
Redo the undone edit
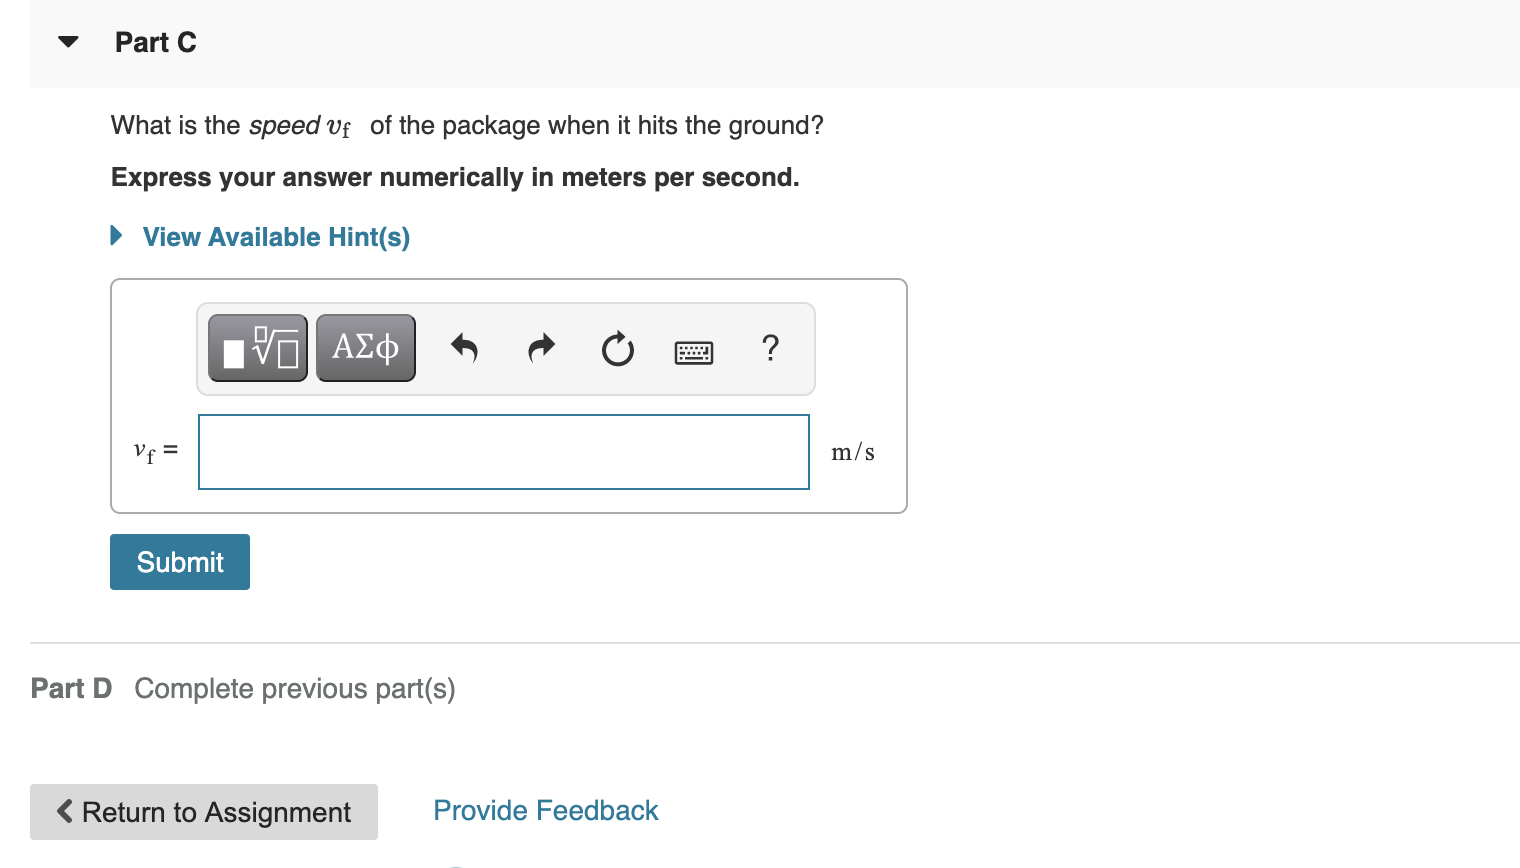click(540, 348)
